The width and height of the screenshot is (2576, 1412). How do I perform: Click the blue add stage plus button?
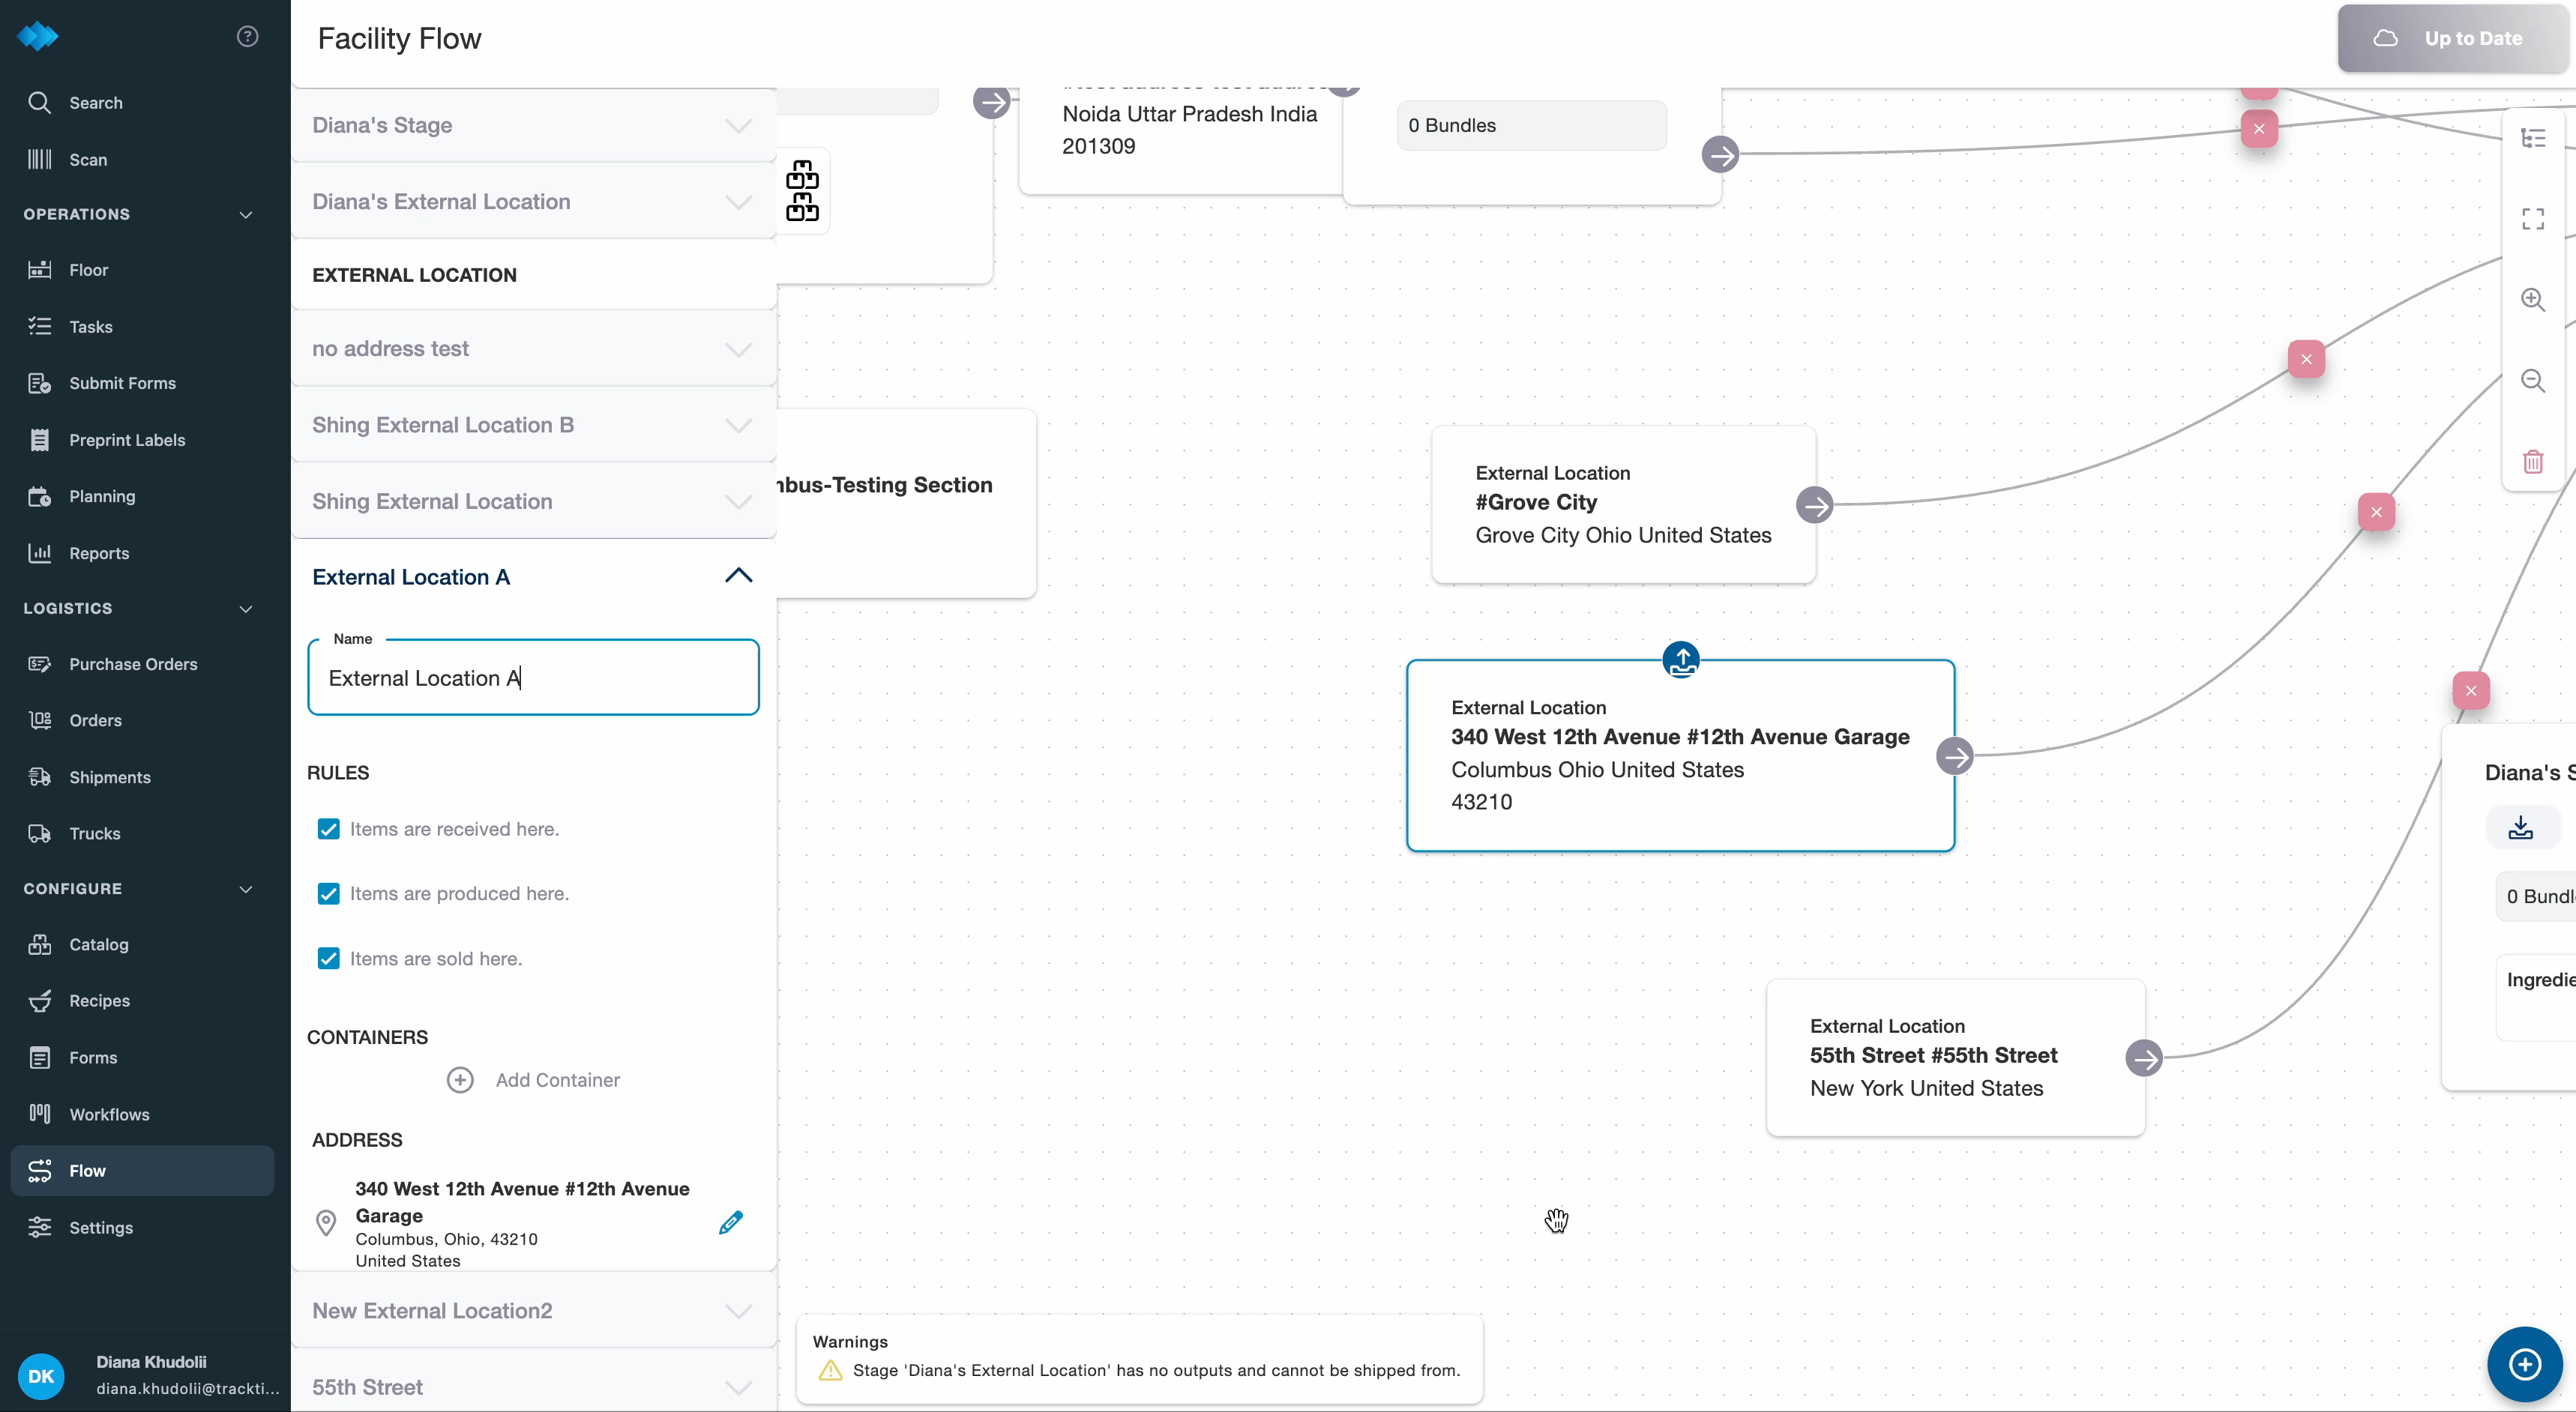tap(2524, 1364)
